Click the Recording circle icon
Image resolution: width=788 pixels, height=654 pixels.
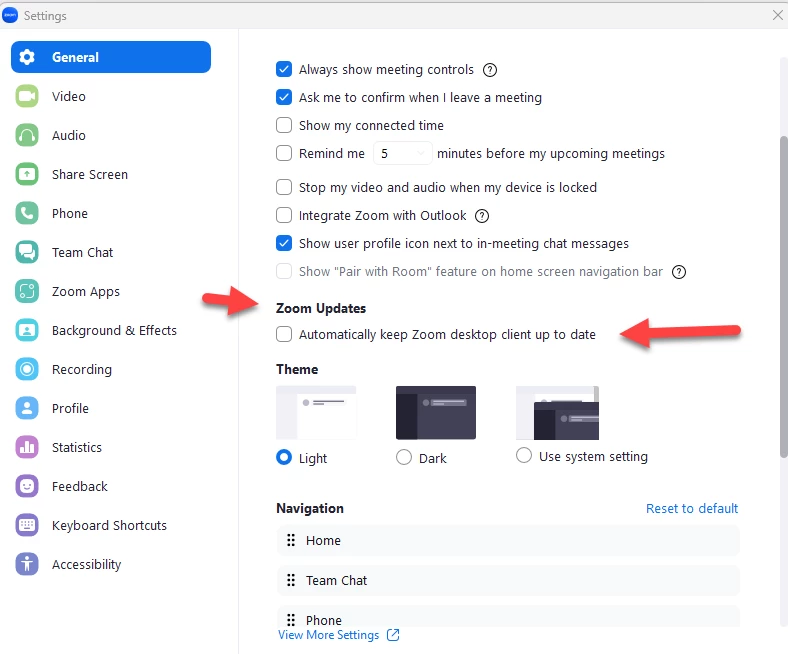[x=27, y=369]
